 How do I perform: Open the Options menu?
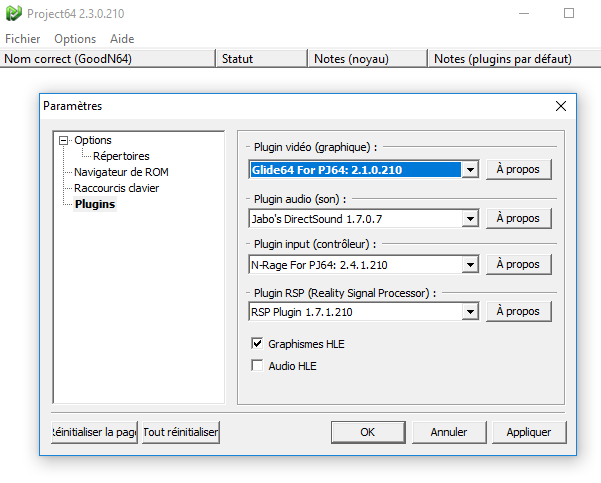[x=75, y=39]
